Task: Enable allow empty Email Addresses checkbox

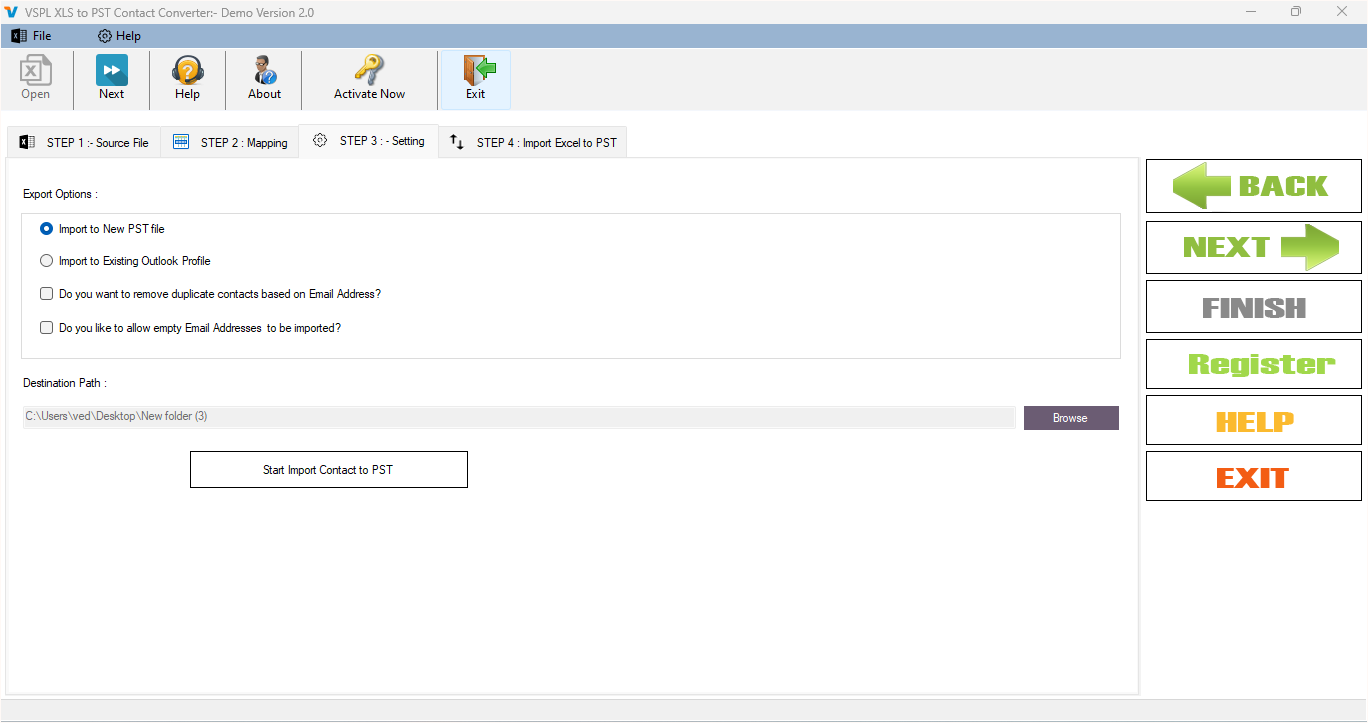Action: pos(46,327)
